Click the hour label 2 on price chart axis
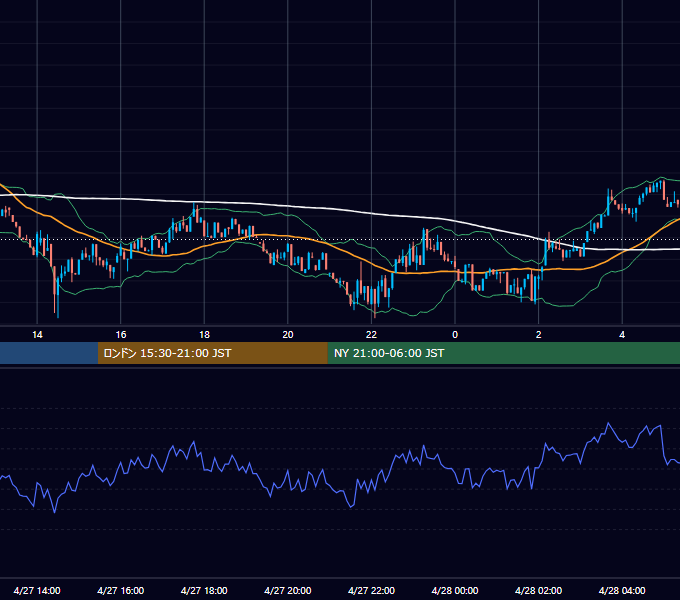 539,335
